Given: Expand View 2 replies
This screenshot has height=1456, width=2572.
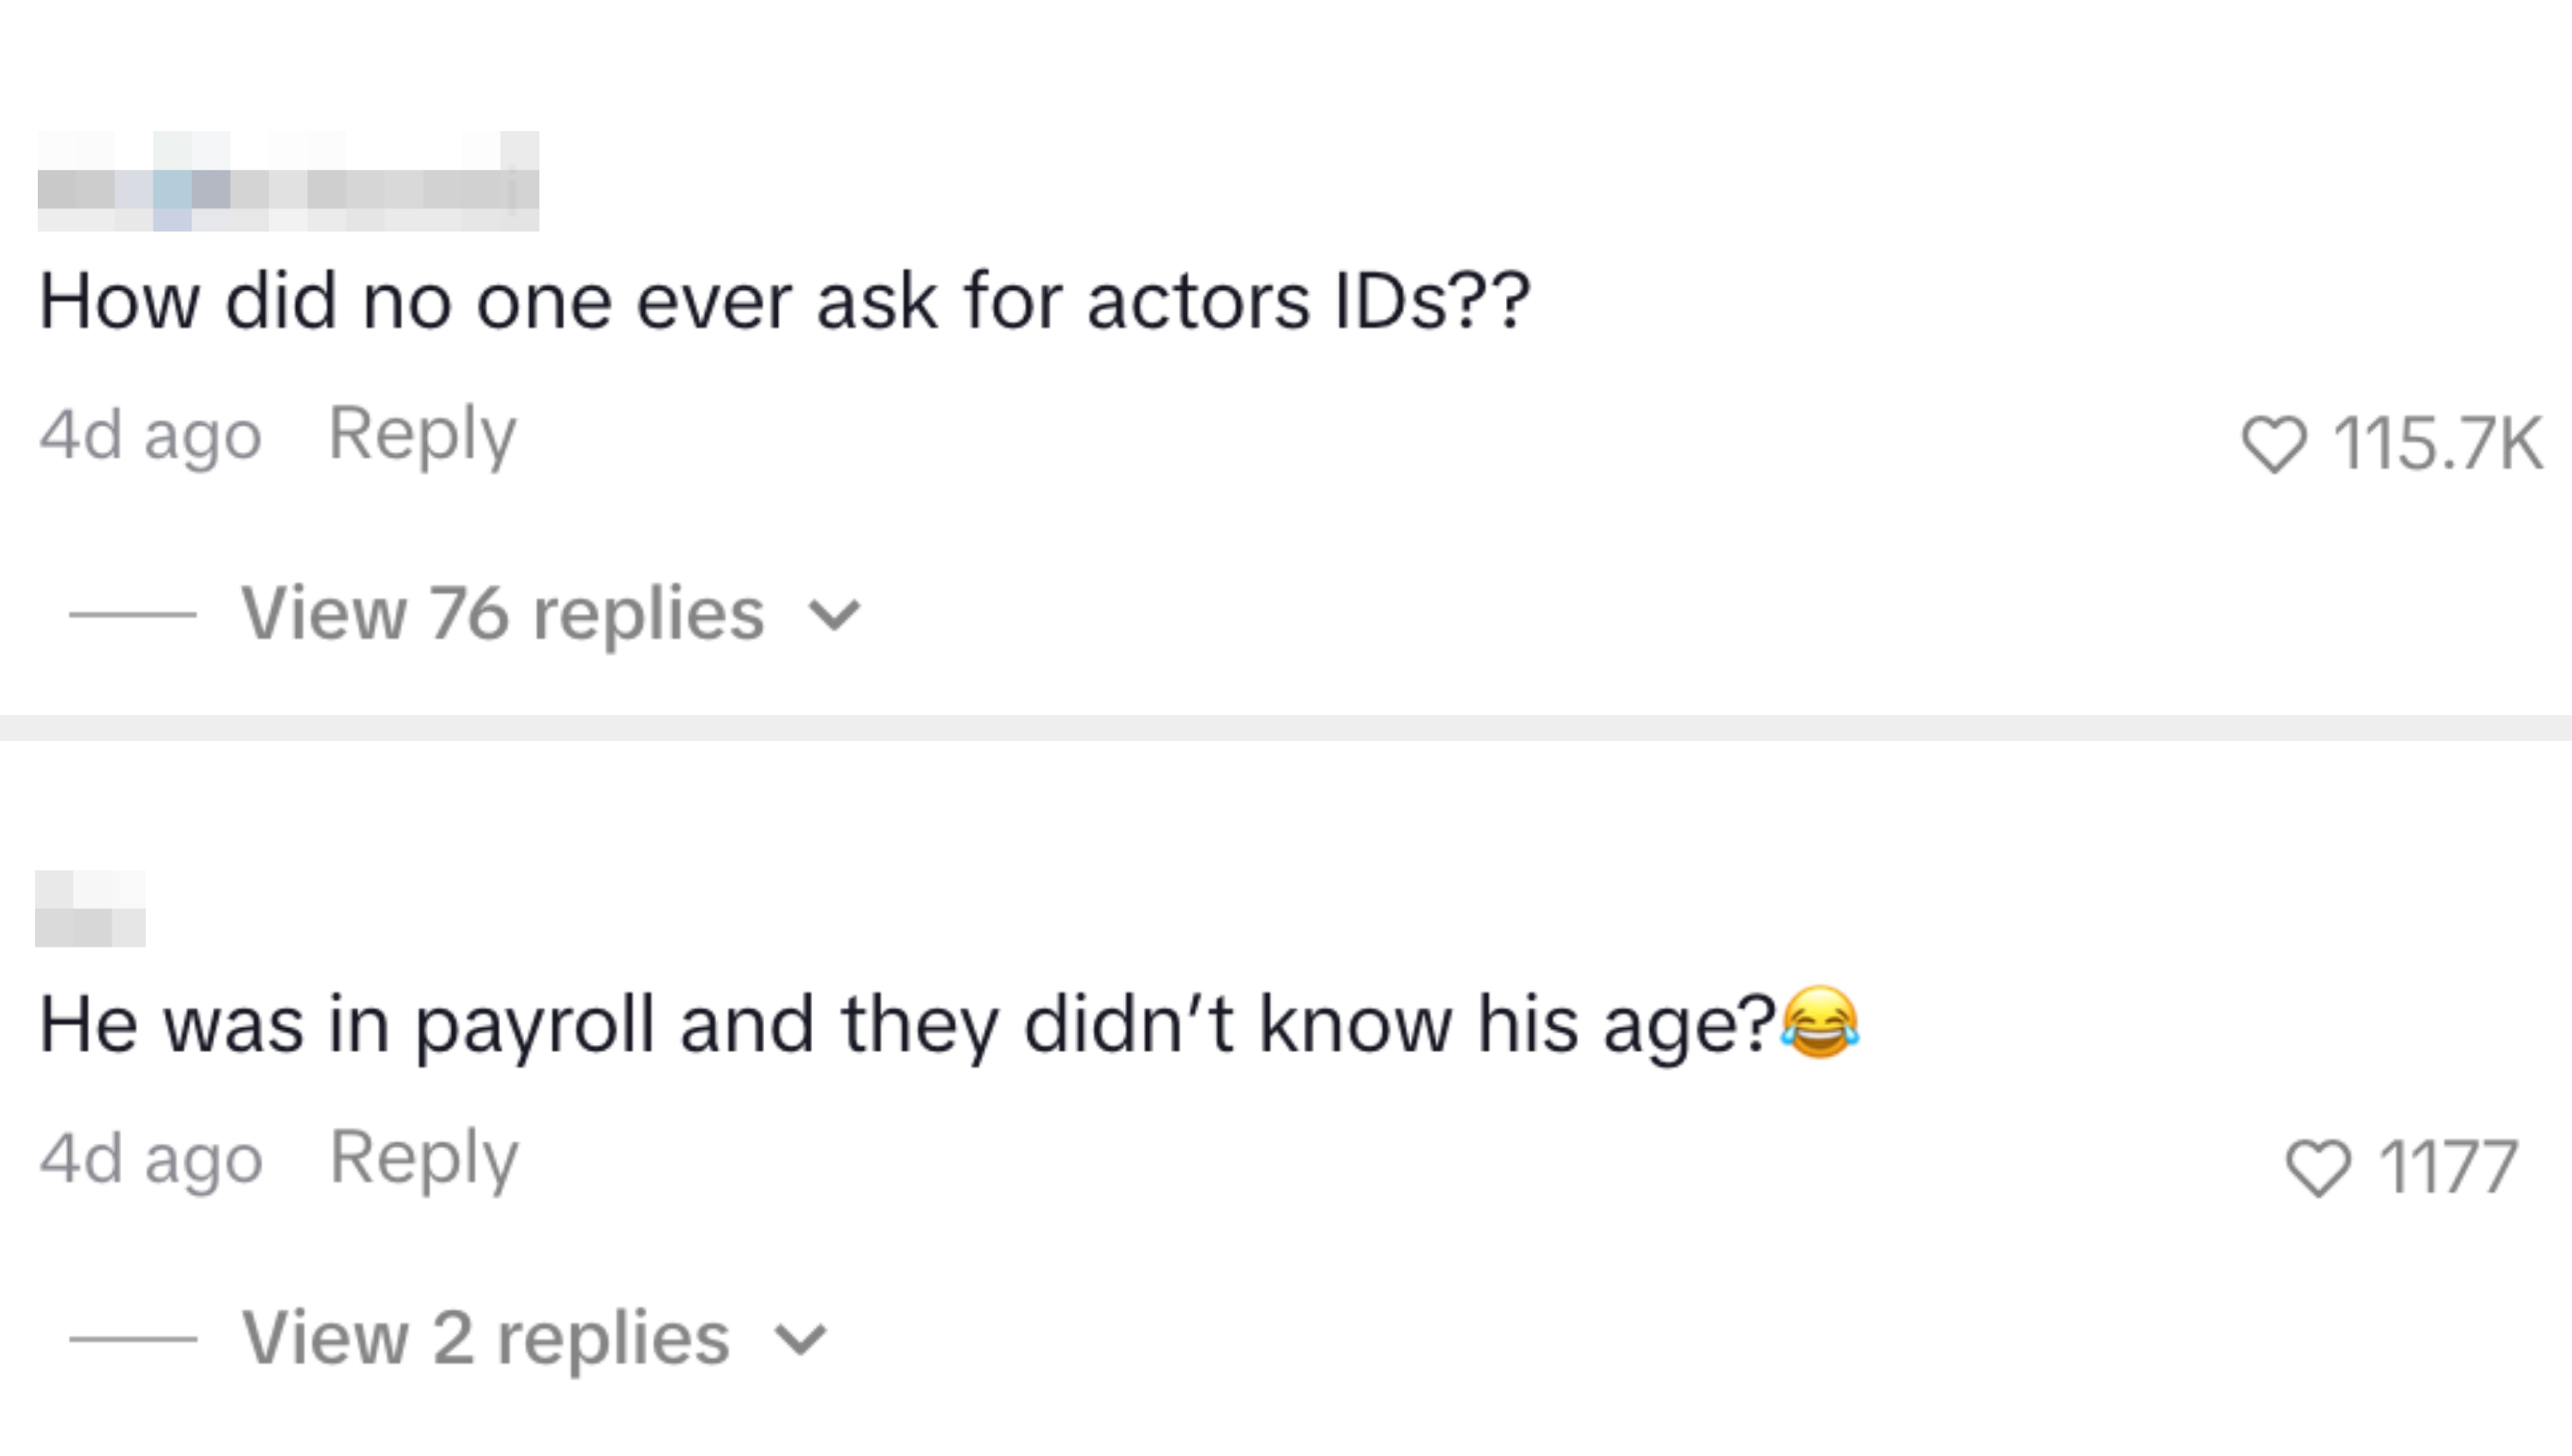Looking at the screenshot, I should 485,1337.
